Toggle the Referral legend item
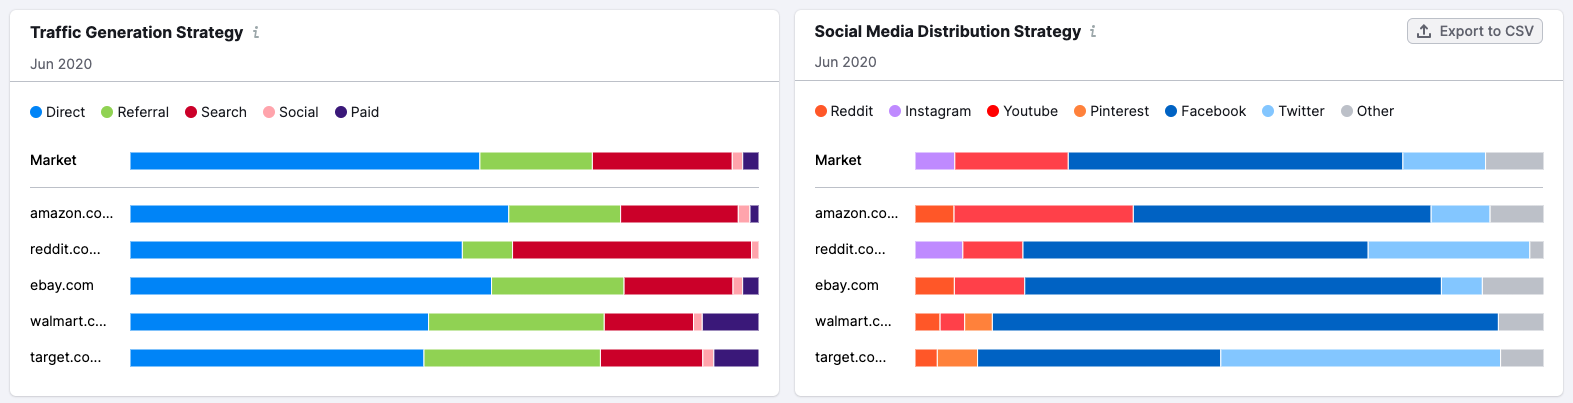The image size is (1573, 403). coord(135,112)
